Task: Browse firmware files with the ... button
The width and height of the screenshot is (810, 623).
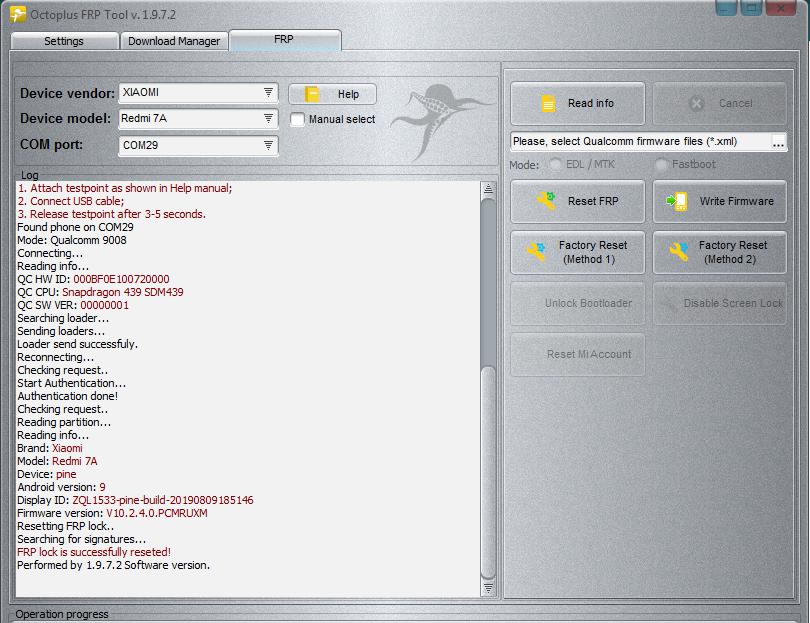Action: [778, 142]
